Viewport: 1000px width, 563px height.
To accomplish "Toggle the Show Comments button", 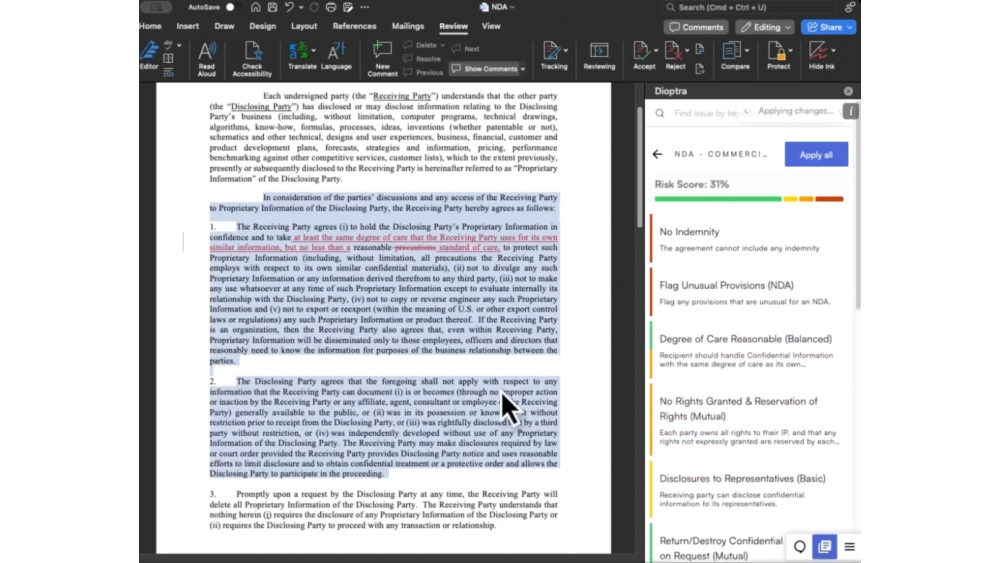I will pos(485,69).
